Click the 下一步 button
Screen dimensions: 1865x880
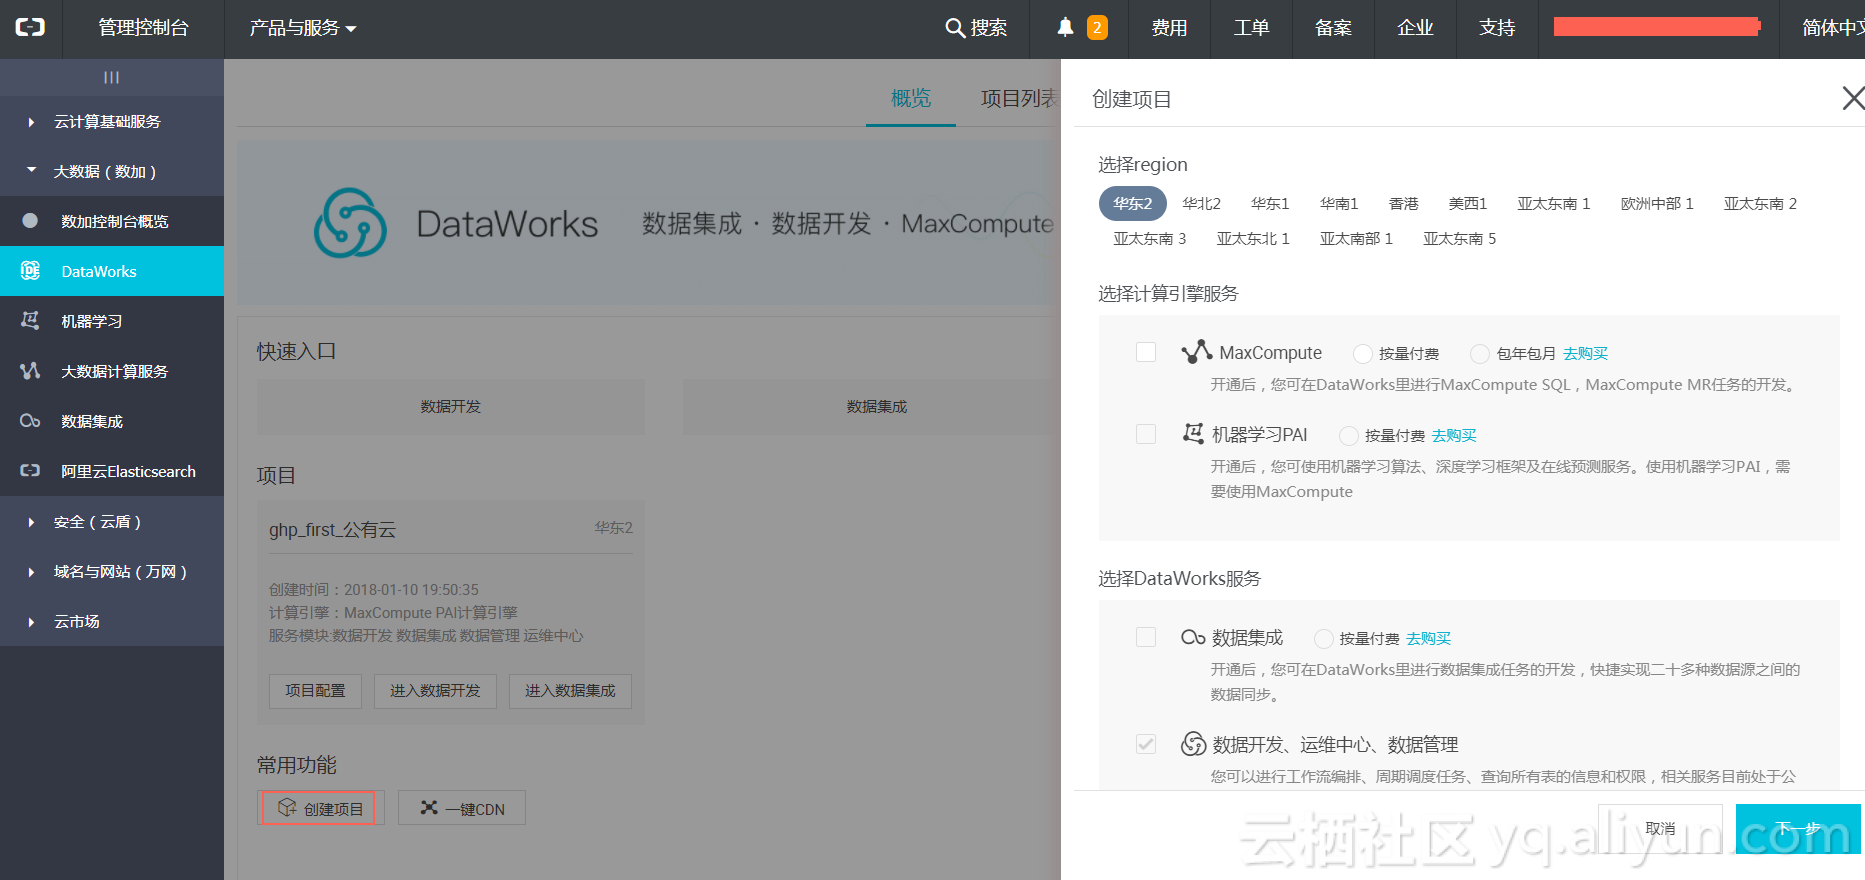1798,829
